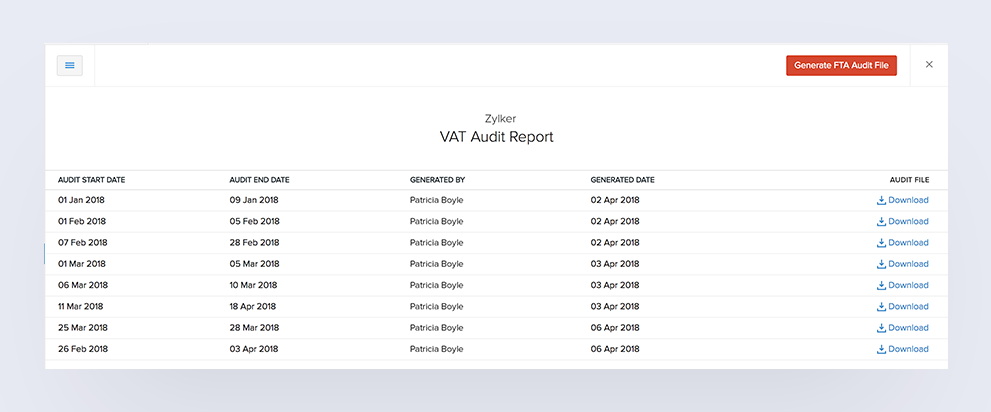Click Generate FTA Audit File button
The width and height of the screenshot is (991, 412).
(x=841, y=65)
